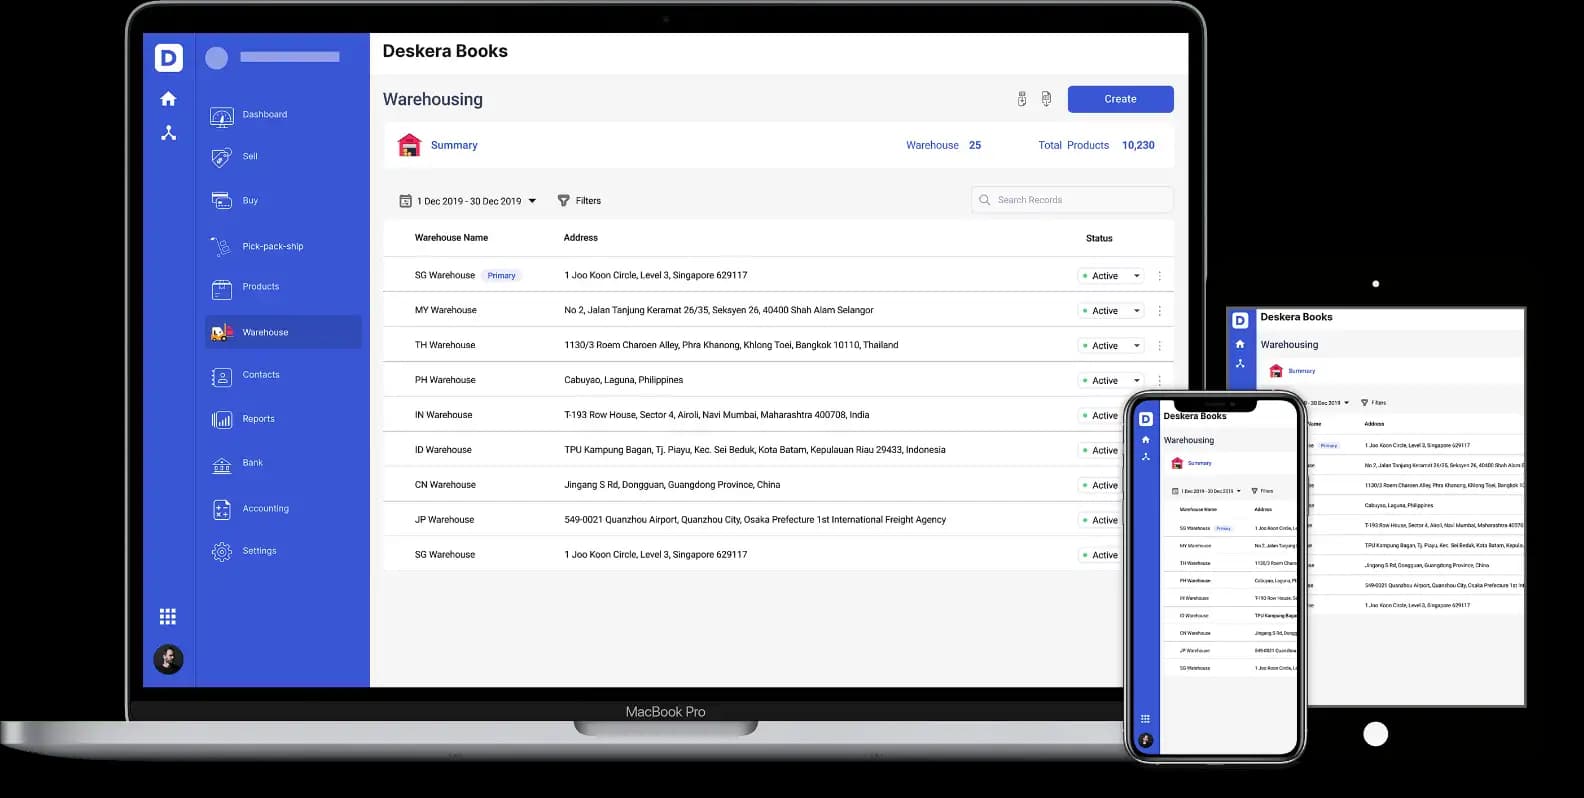Open three-dot menu for SG Warehouse row
The height and width of the screenshot is (798, 1584).
pos(1159,276)
